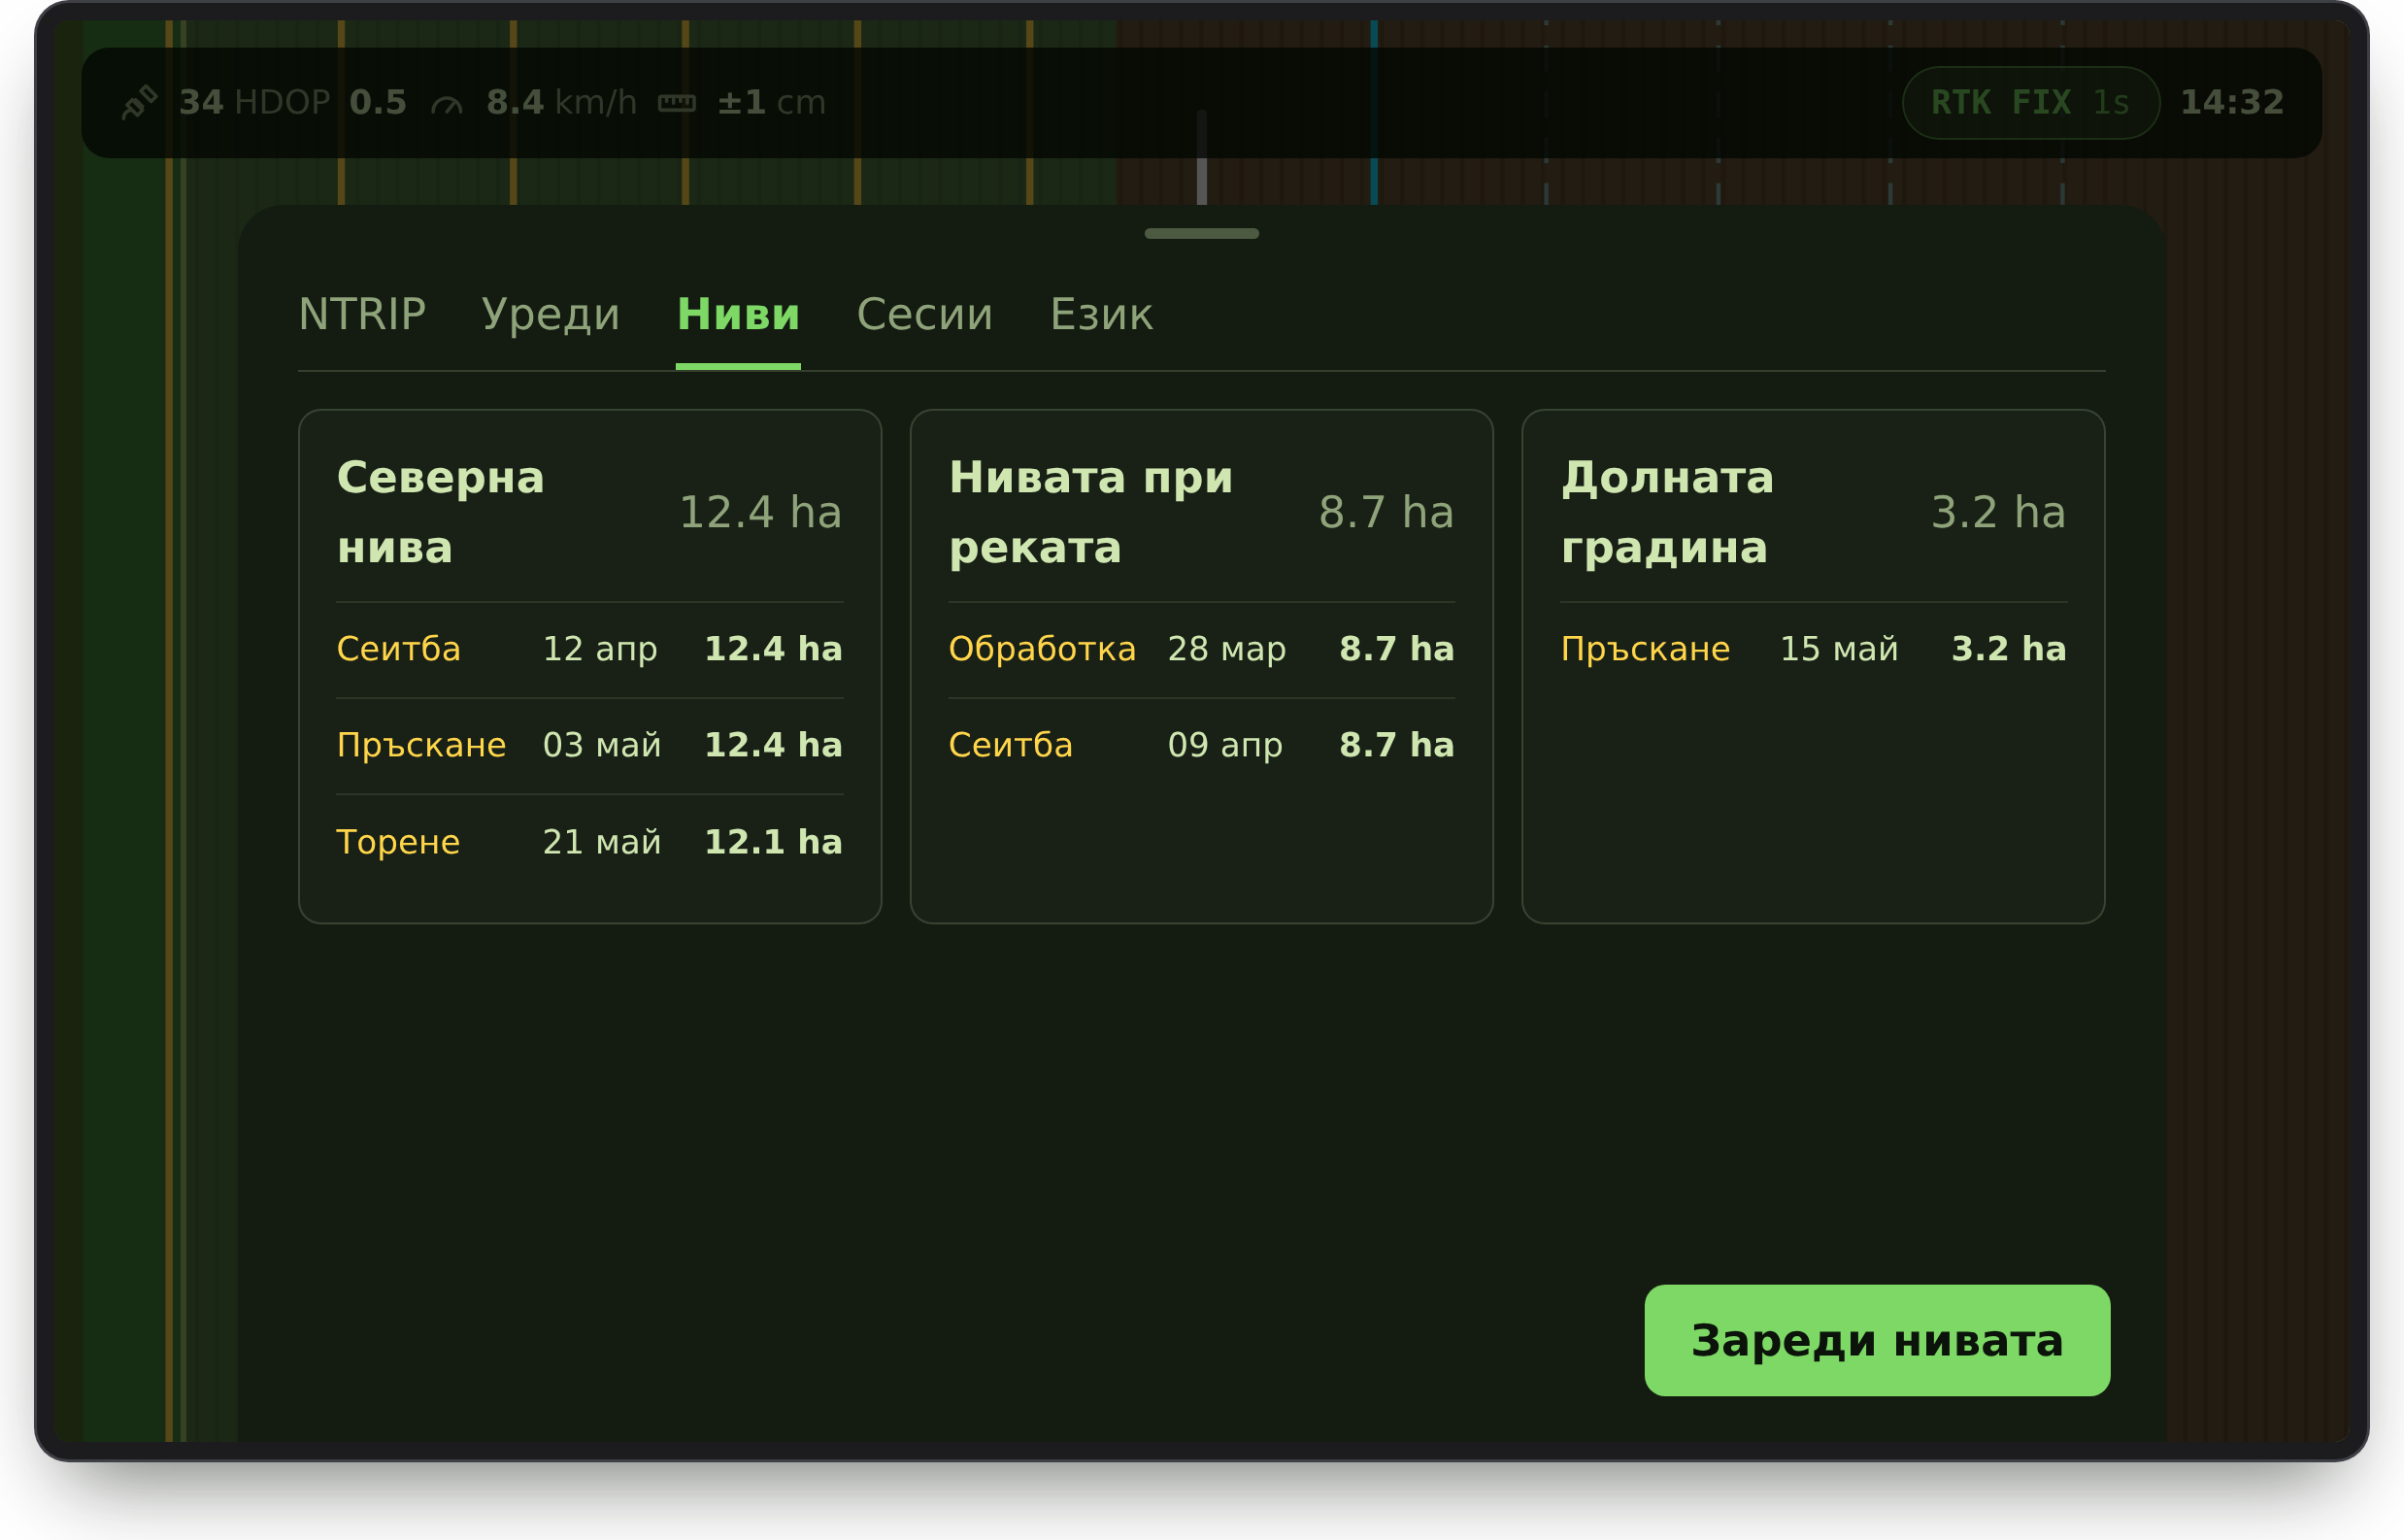This screenshot has height=1540, width=2404.
Task: Grab the sheet drag handle
Action: (x=1201, y=233)
